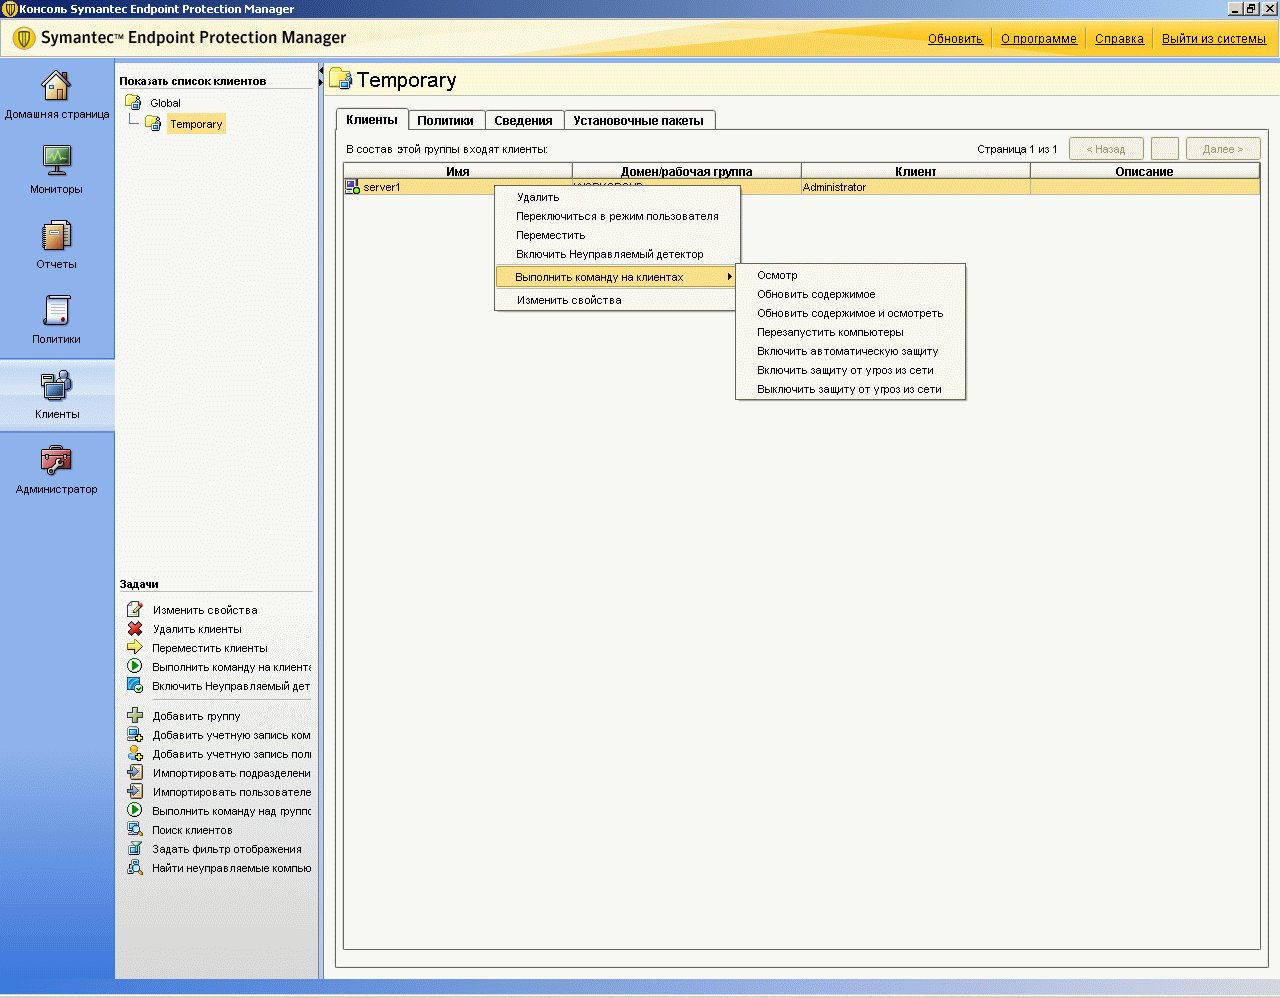This screenshot has height=998, width=1280.
Task: Open the Домашняя страница home icon
Action: click(56, 86)
